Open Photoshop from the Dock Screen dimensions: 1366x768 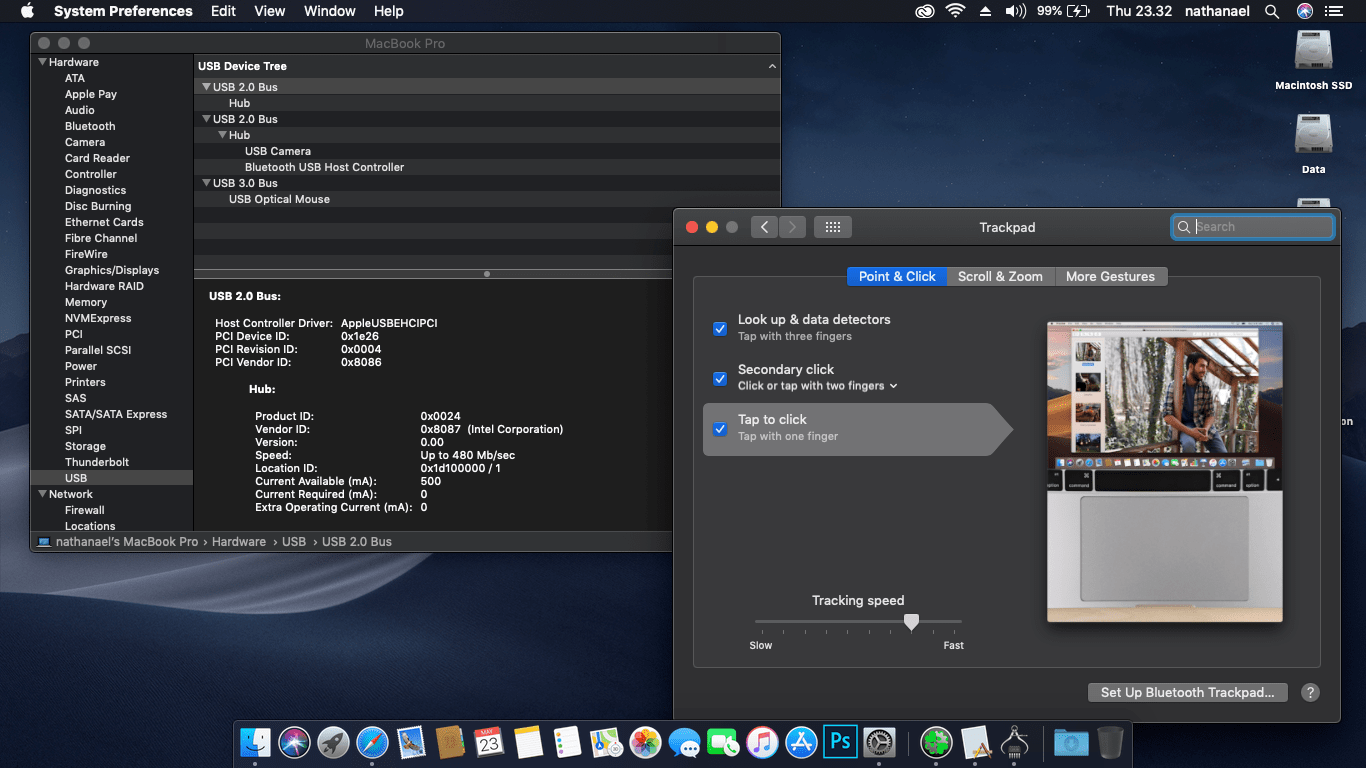coord(841,742)
